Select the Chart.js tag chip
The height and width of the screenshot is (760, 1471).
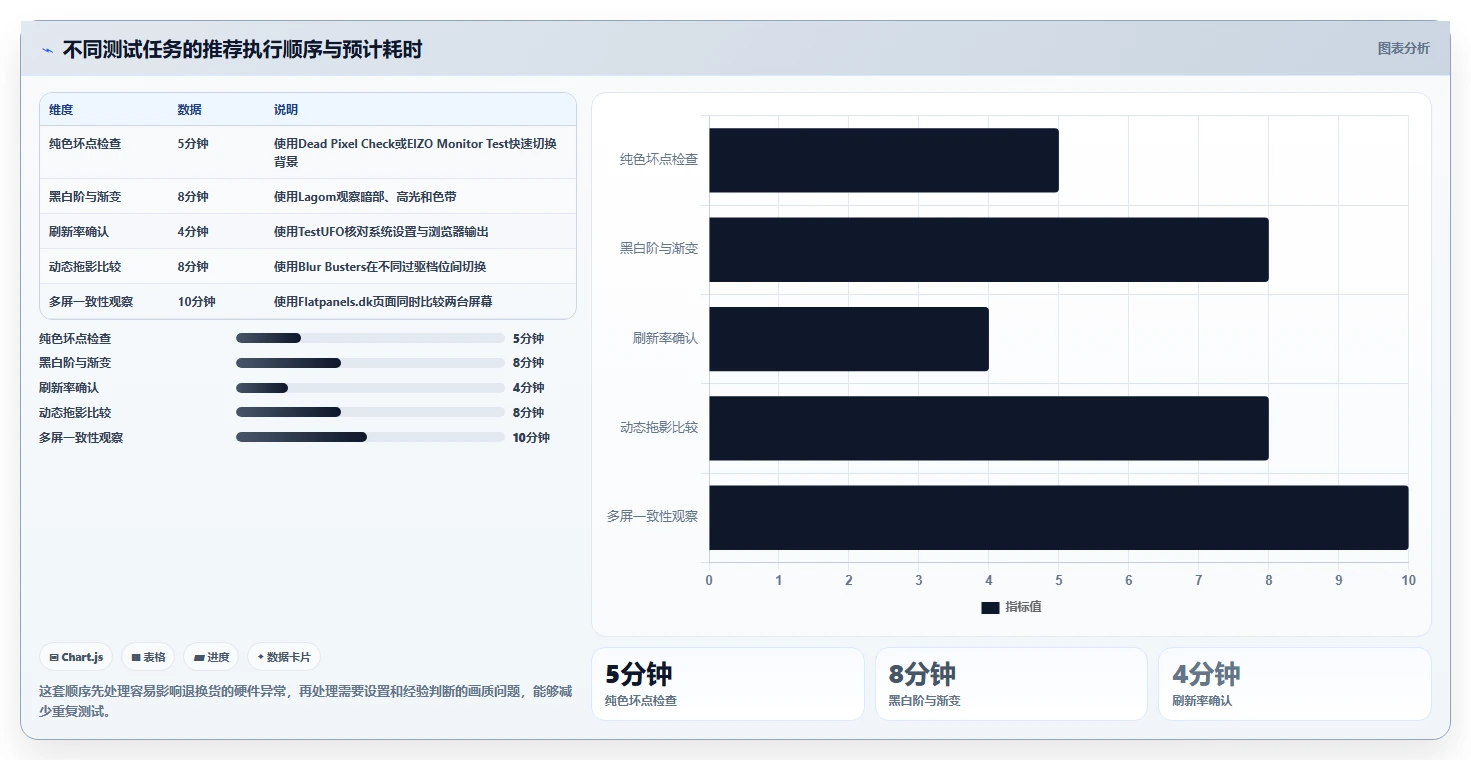coord(76,657)
